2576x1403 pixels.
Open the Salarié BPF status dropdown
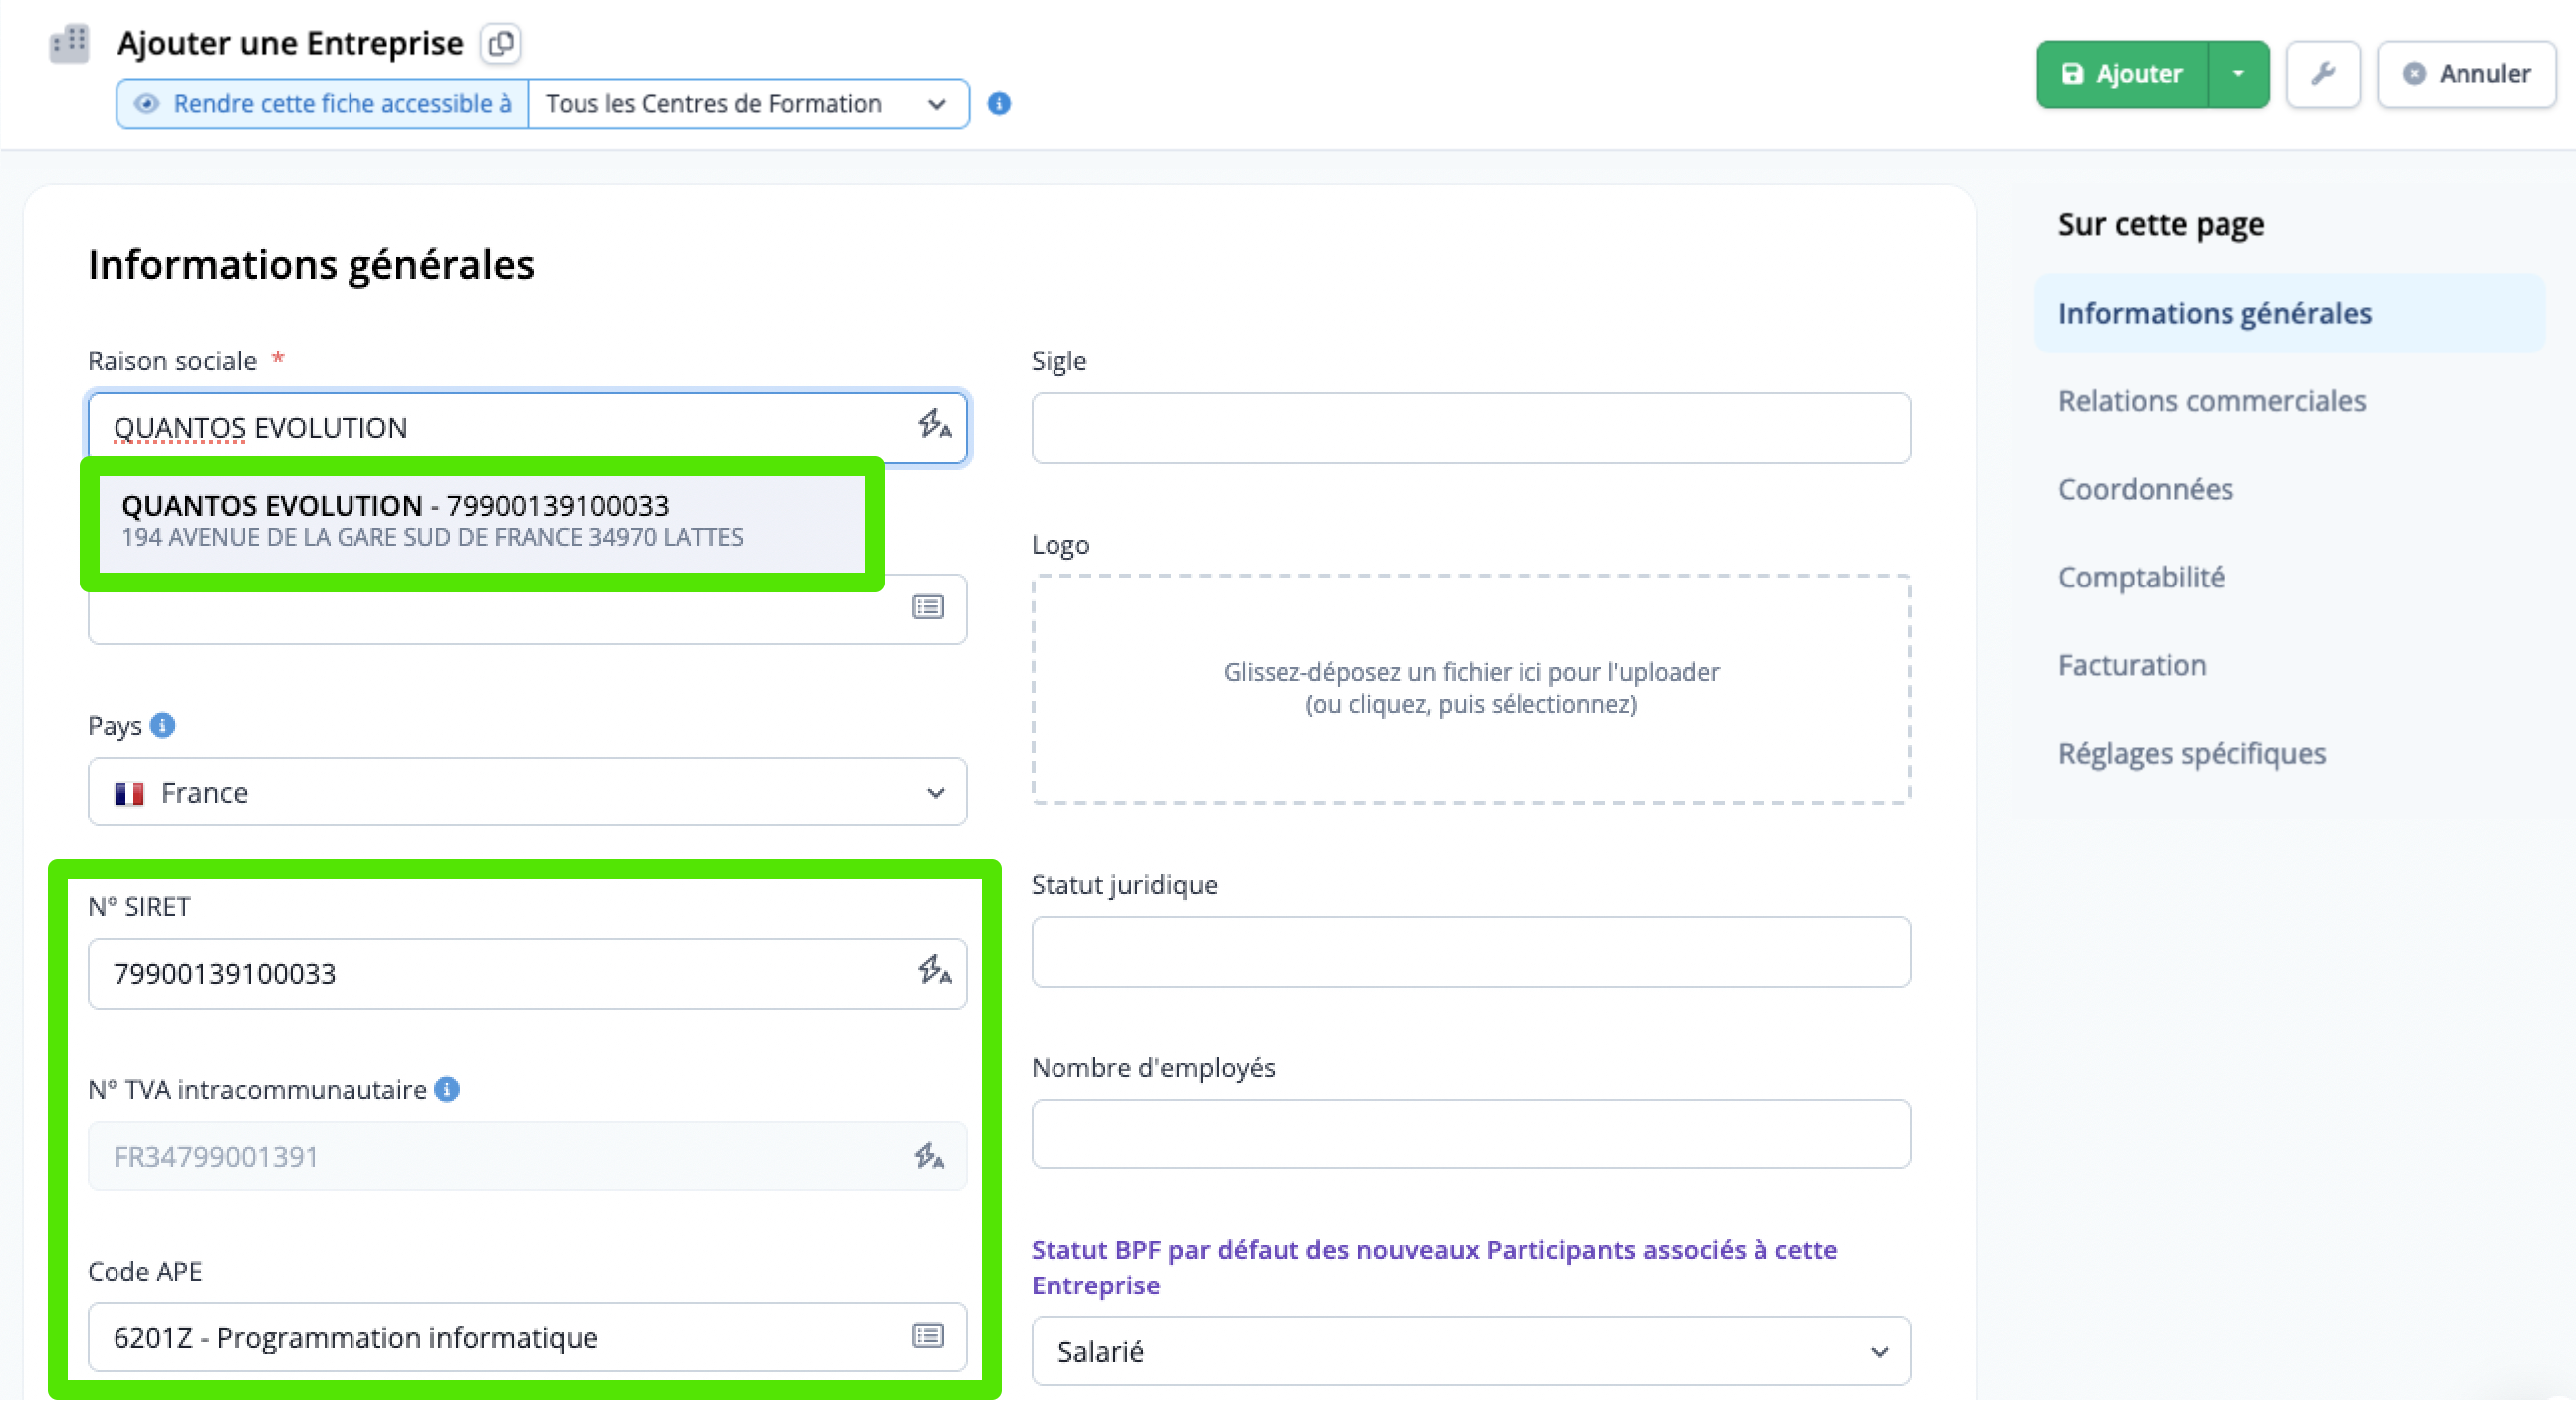[1470, 1351]
